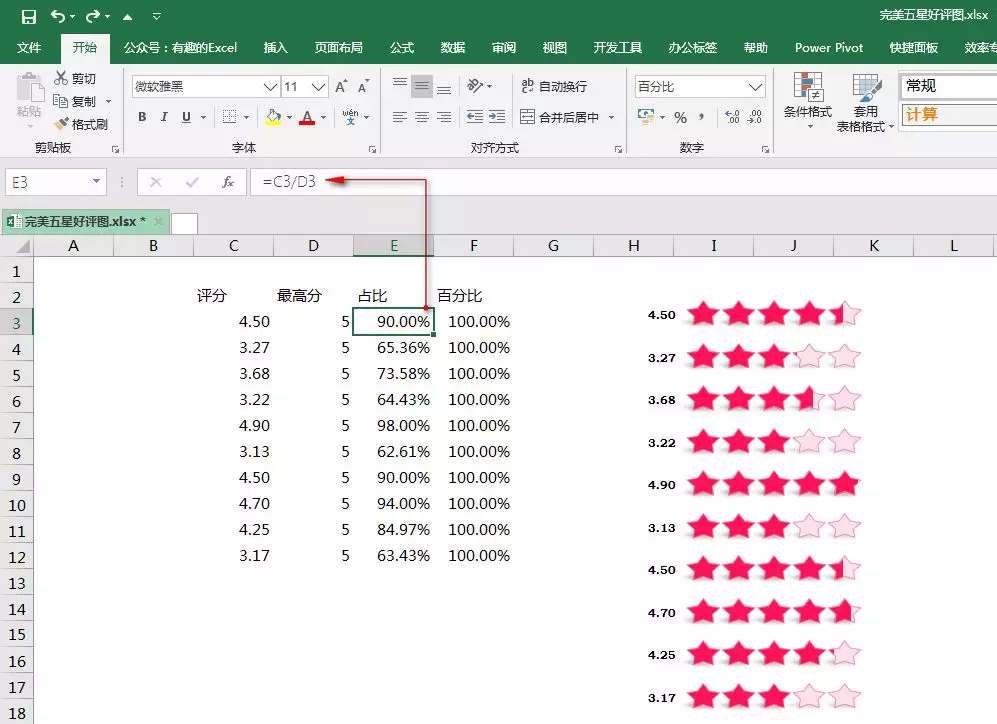Toggle Wrap Text (自动换行)
The height and width of the screenshot is (724, 997).
pyautogui.click(x=553, y=87)
